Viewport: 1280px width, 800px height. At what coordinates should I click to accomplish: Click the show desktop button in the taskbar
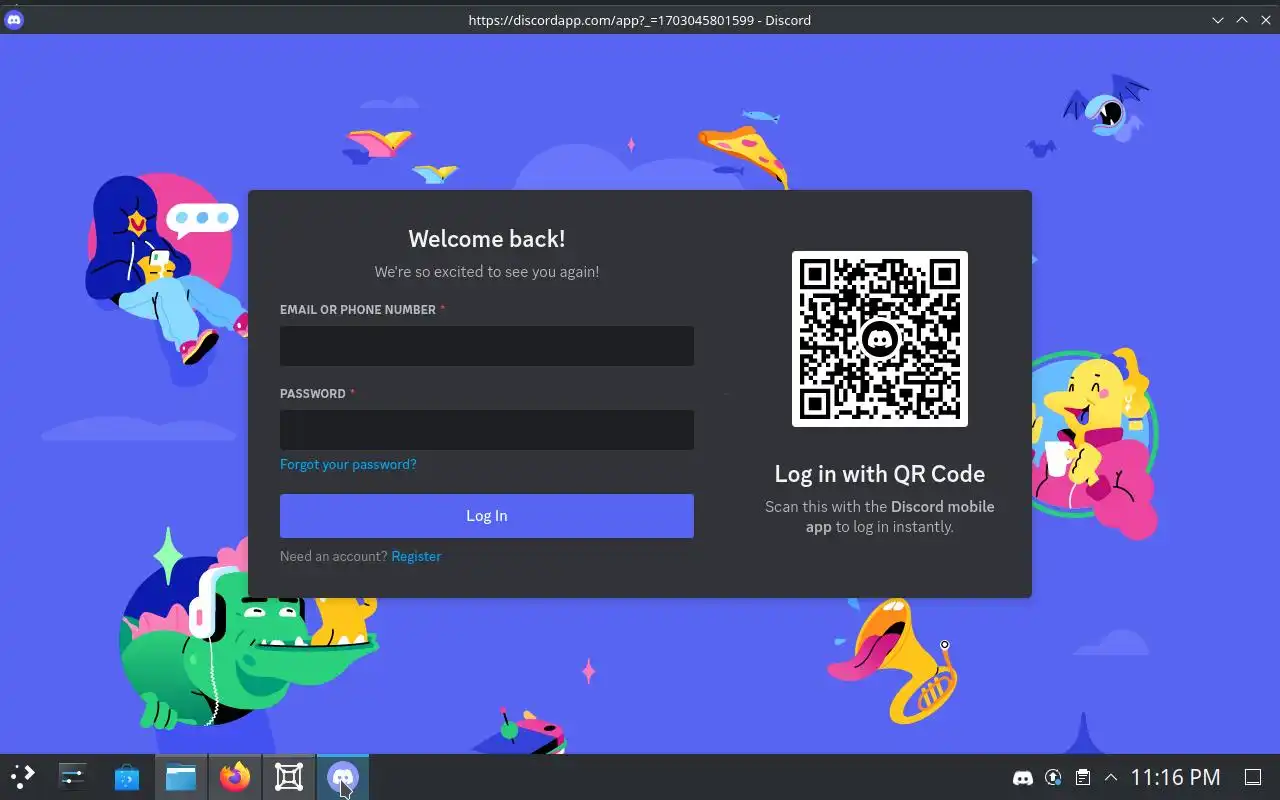1253,777
